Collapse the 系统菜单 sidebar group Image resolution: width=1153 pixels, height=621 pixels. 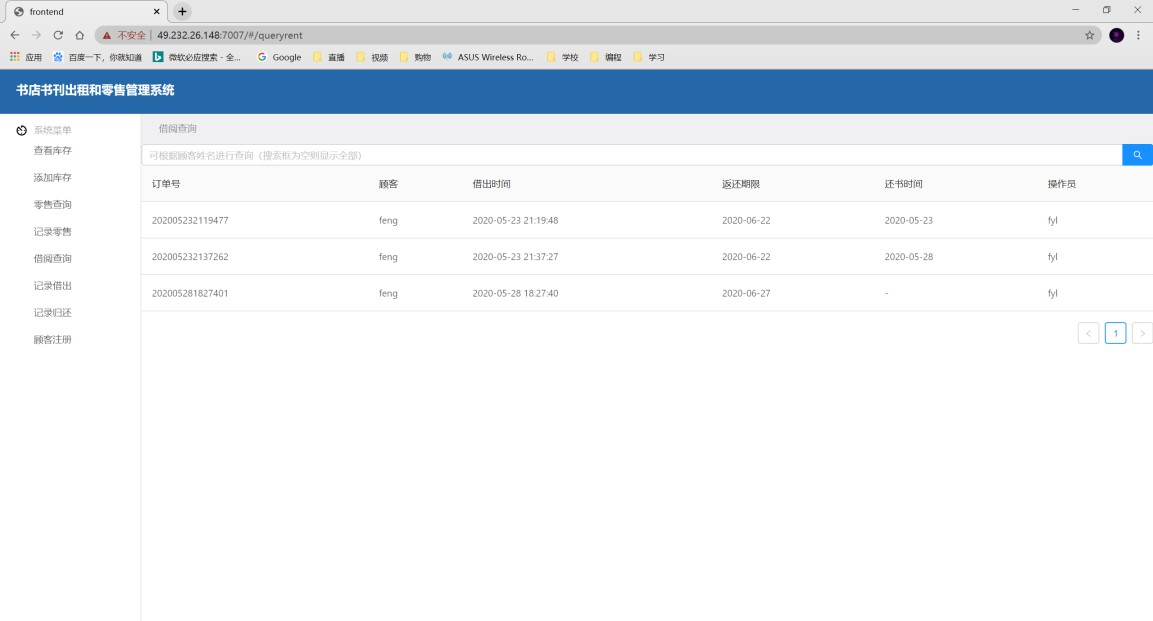pyautogui.click(x=52, y=131)
